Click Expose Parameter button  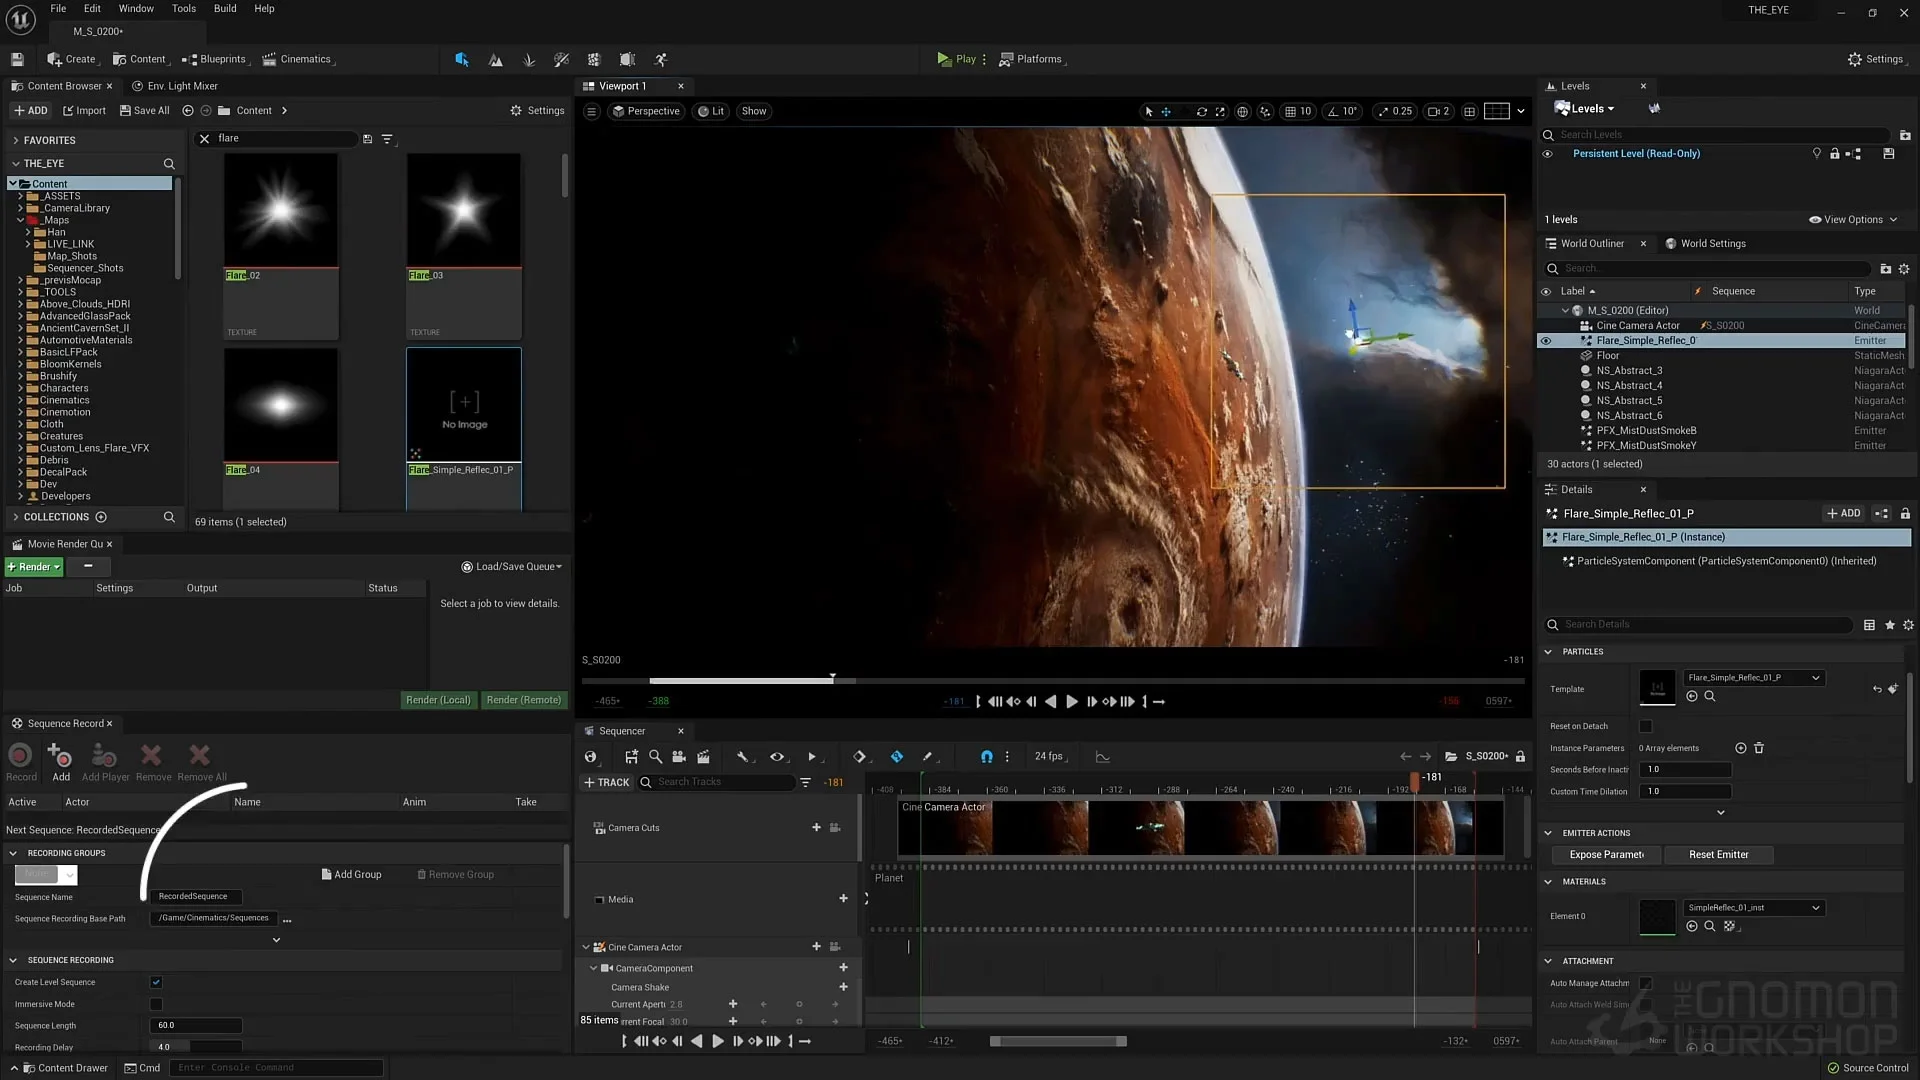1606,855
